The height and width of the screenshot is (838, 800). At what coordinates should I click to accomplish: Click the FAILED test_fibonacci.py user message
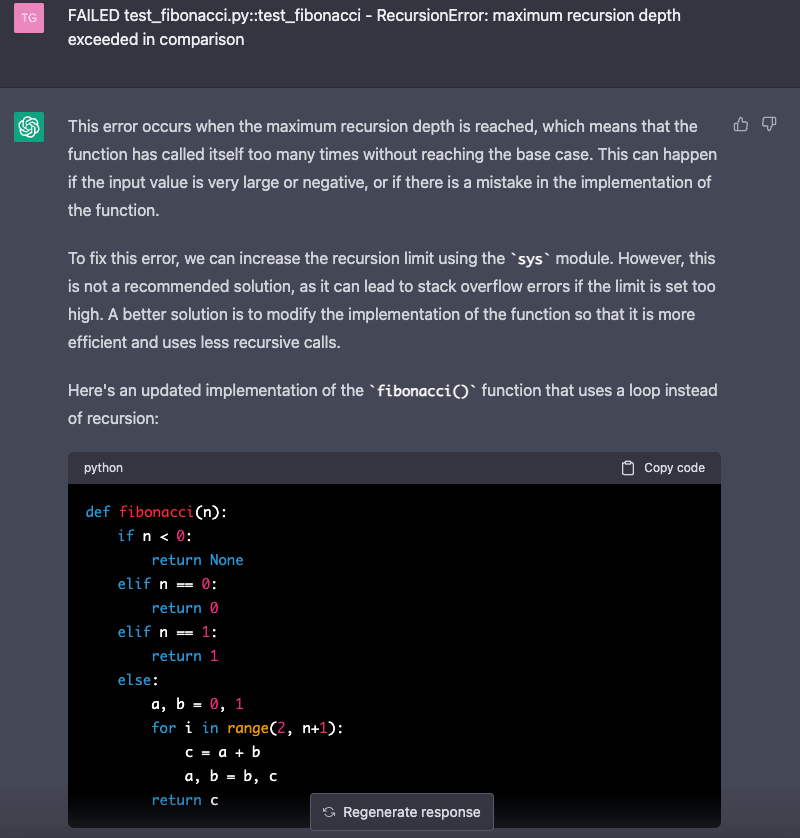[374, 27]
